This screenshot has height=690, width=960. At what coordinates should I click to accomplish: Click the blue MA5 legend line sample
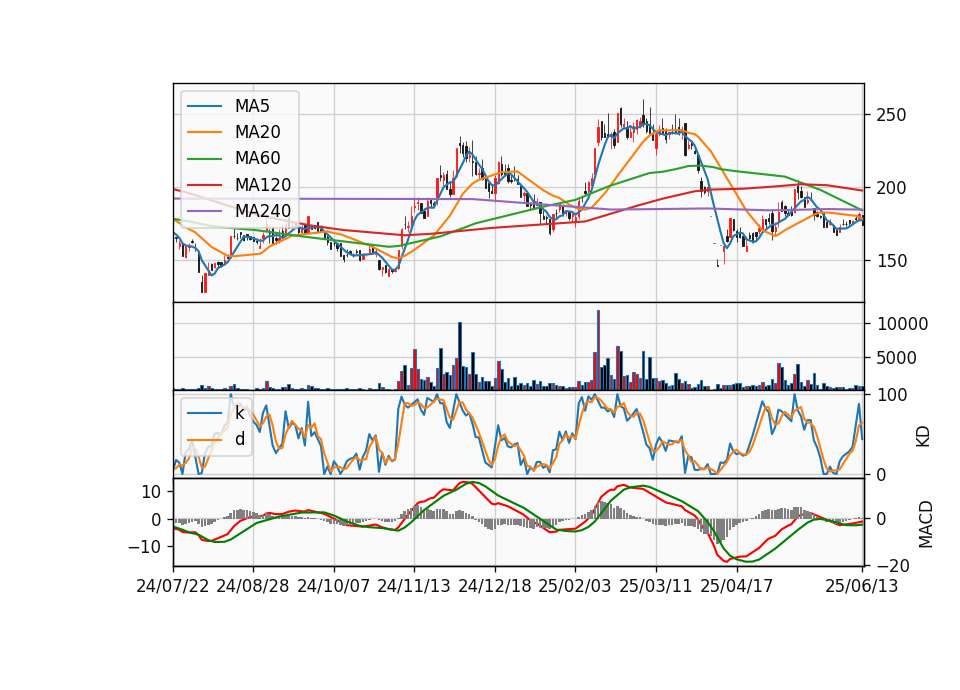tap(204, 106)
